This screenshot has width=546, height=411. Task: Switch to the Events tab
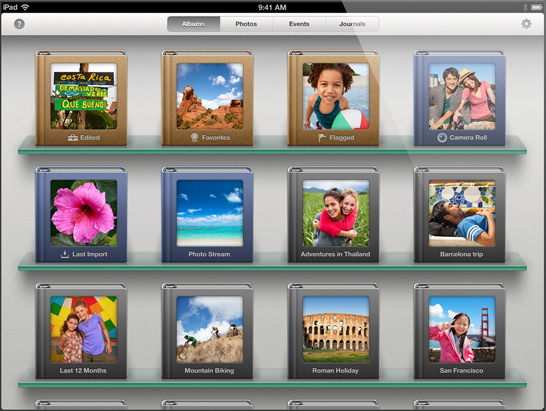click(299, 24)
